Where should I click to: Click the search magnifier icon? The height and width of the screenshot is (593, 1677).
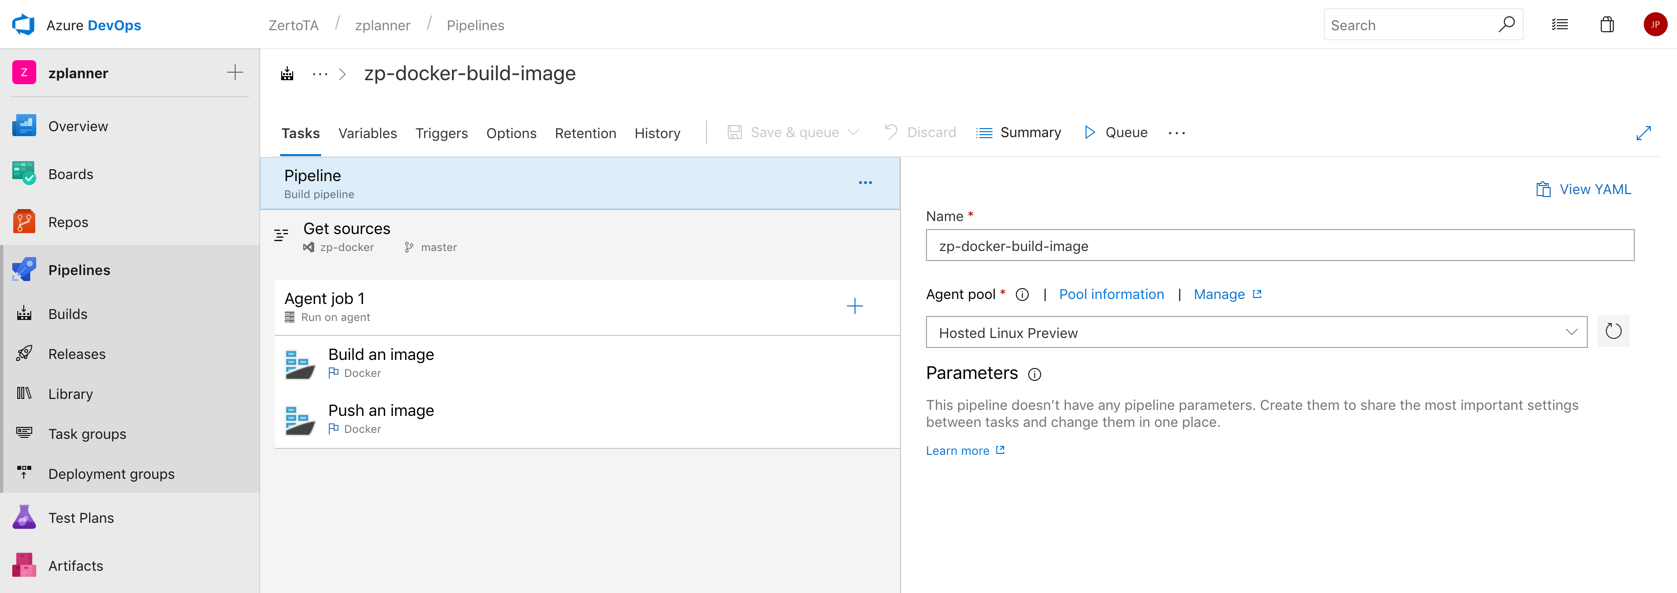pyautogui.click(x=1506, y=25)
